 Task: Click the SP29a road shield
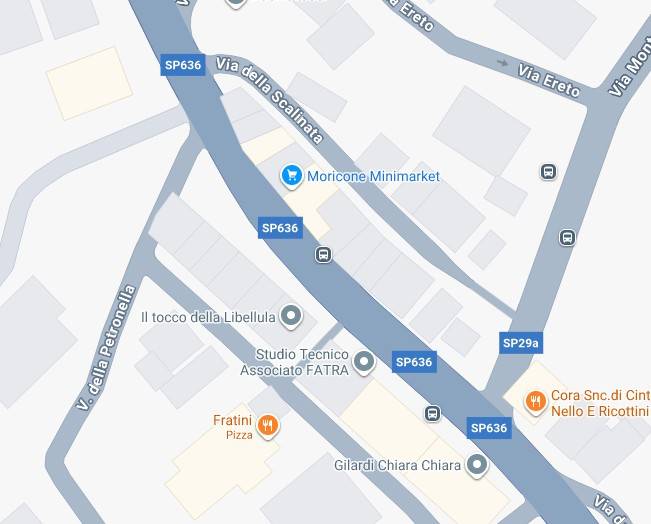coord(521,343)
